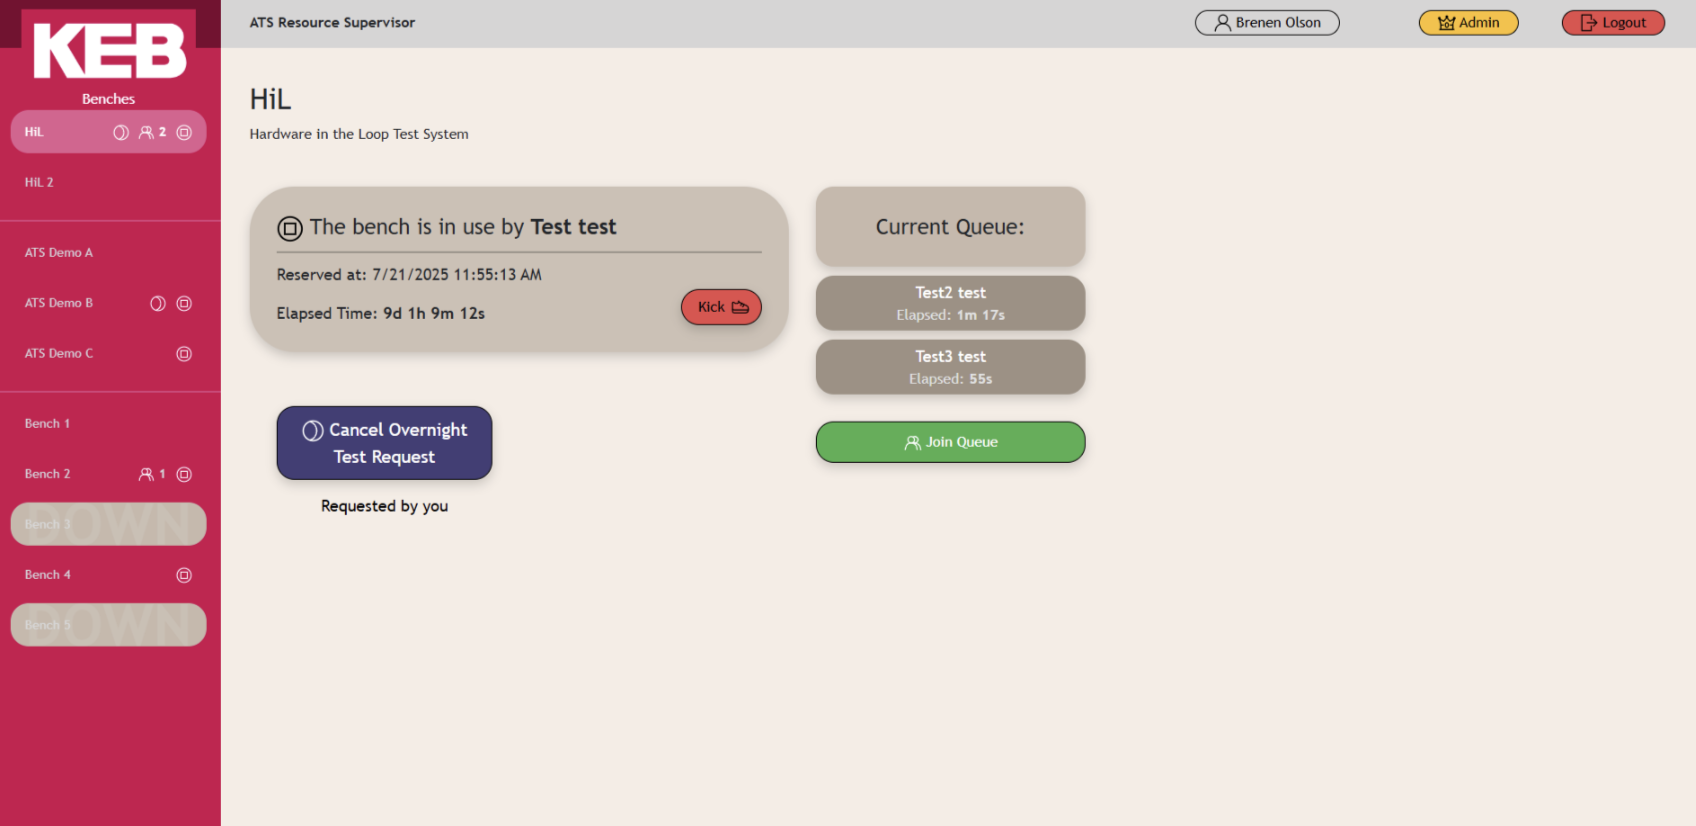Screen dimensions: 1696x826
Task: Click the overnight moon icon on HiL bench
Action: [x=121, y=132]
